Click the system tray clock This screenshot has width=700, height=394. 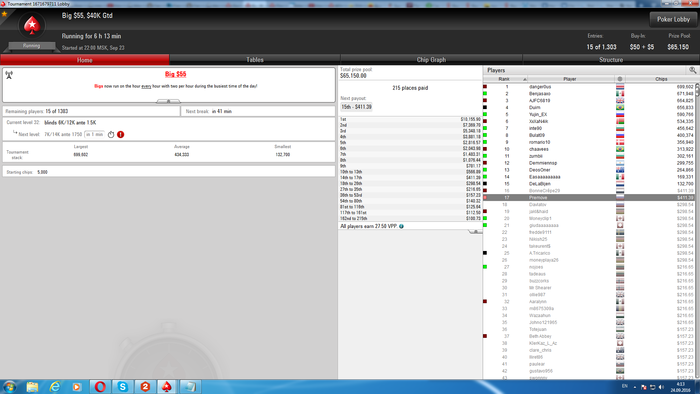point(681,387)
